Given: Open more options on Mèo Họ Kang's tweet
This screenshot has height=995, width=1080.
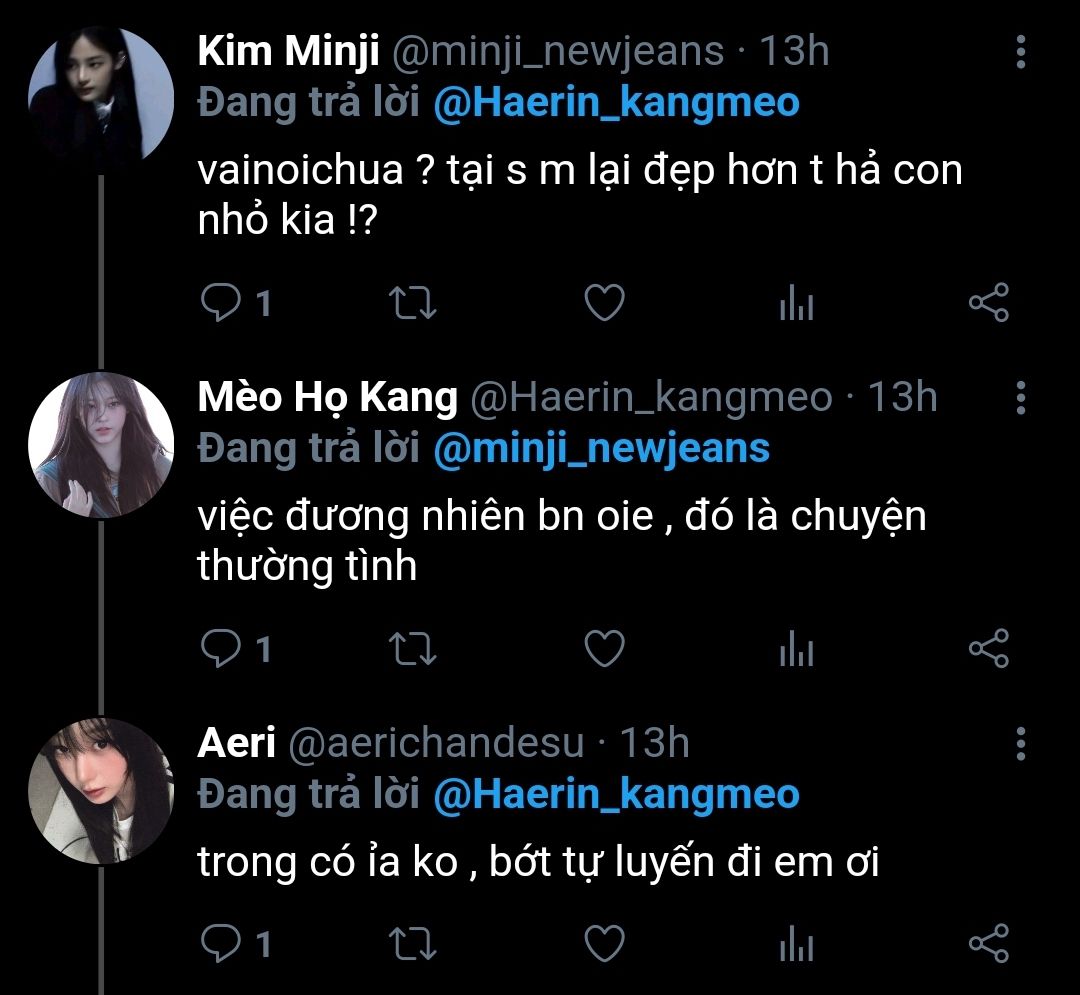Looking at the screenshot, I should click(1020, 398).
